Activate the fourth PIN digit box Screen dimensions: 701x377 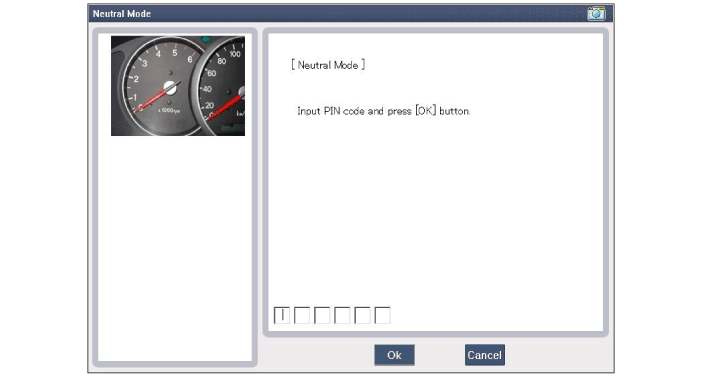coord(342,315)
